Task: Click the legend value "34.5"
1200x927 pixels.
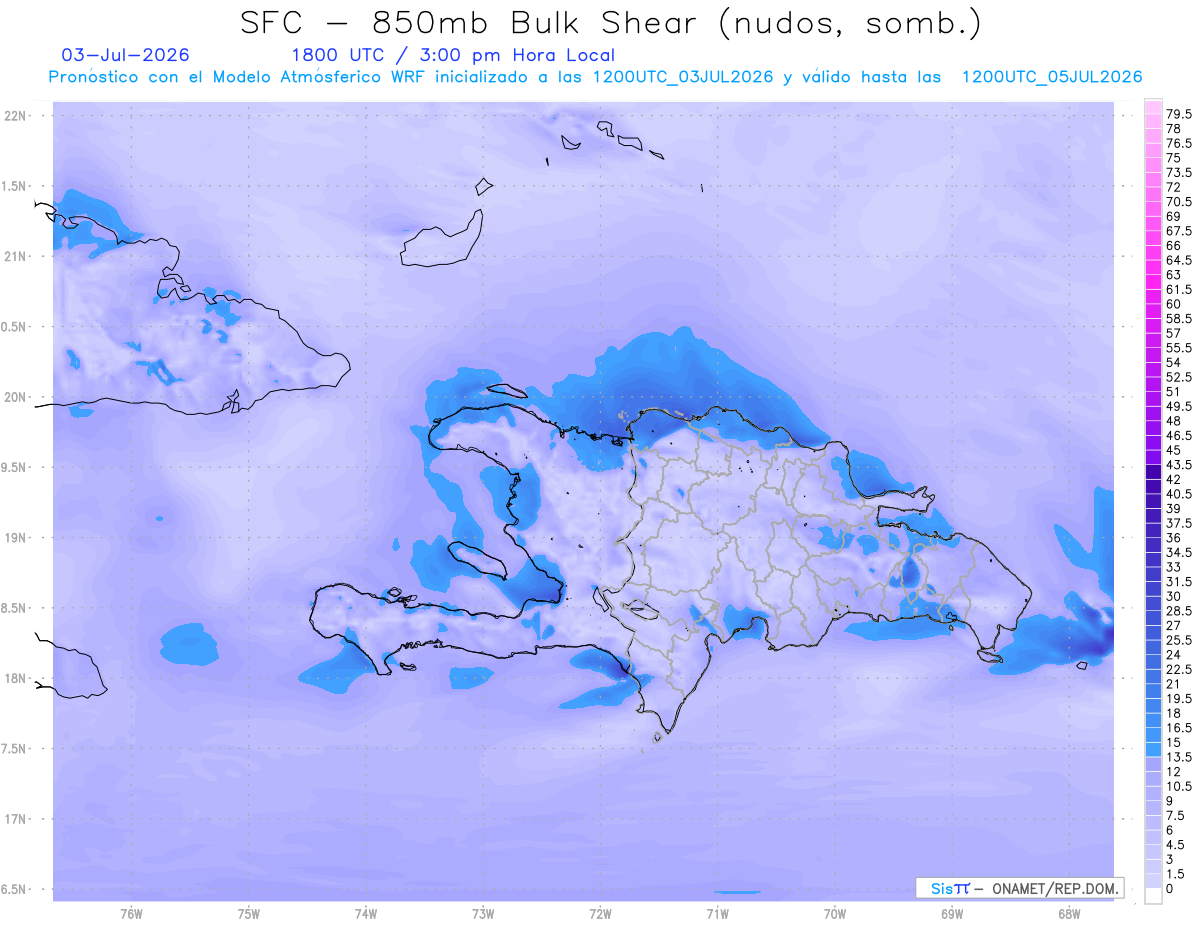Action: click(x=1179, y=553)
